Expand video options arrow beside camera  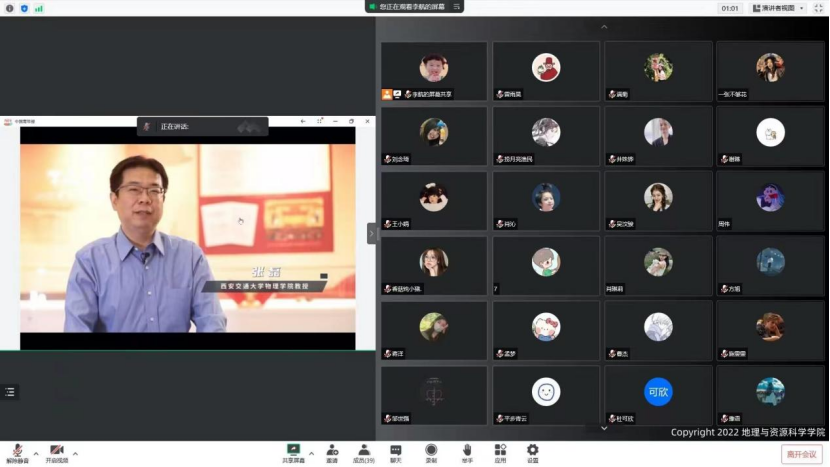pyautogui.click(x=75, y=454)
